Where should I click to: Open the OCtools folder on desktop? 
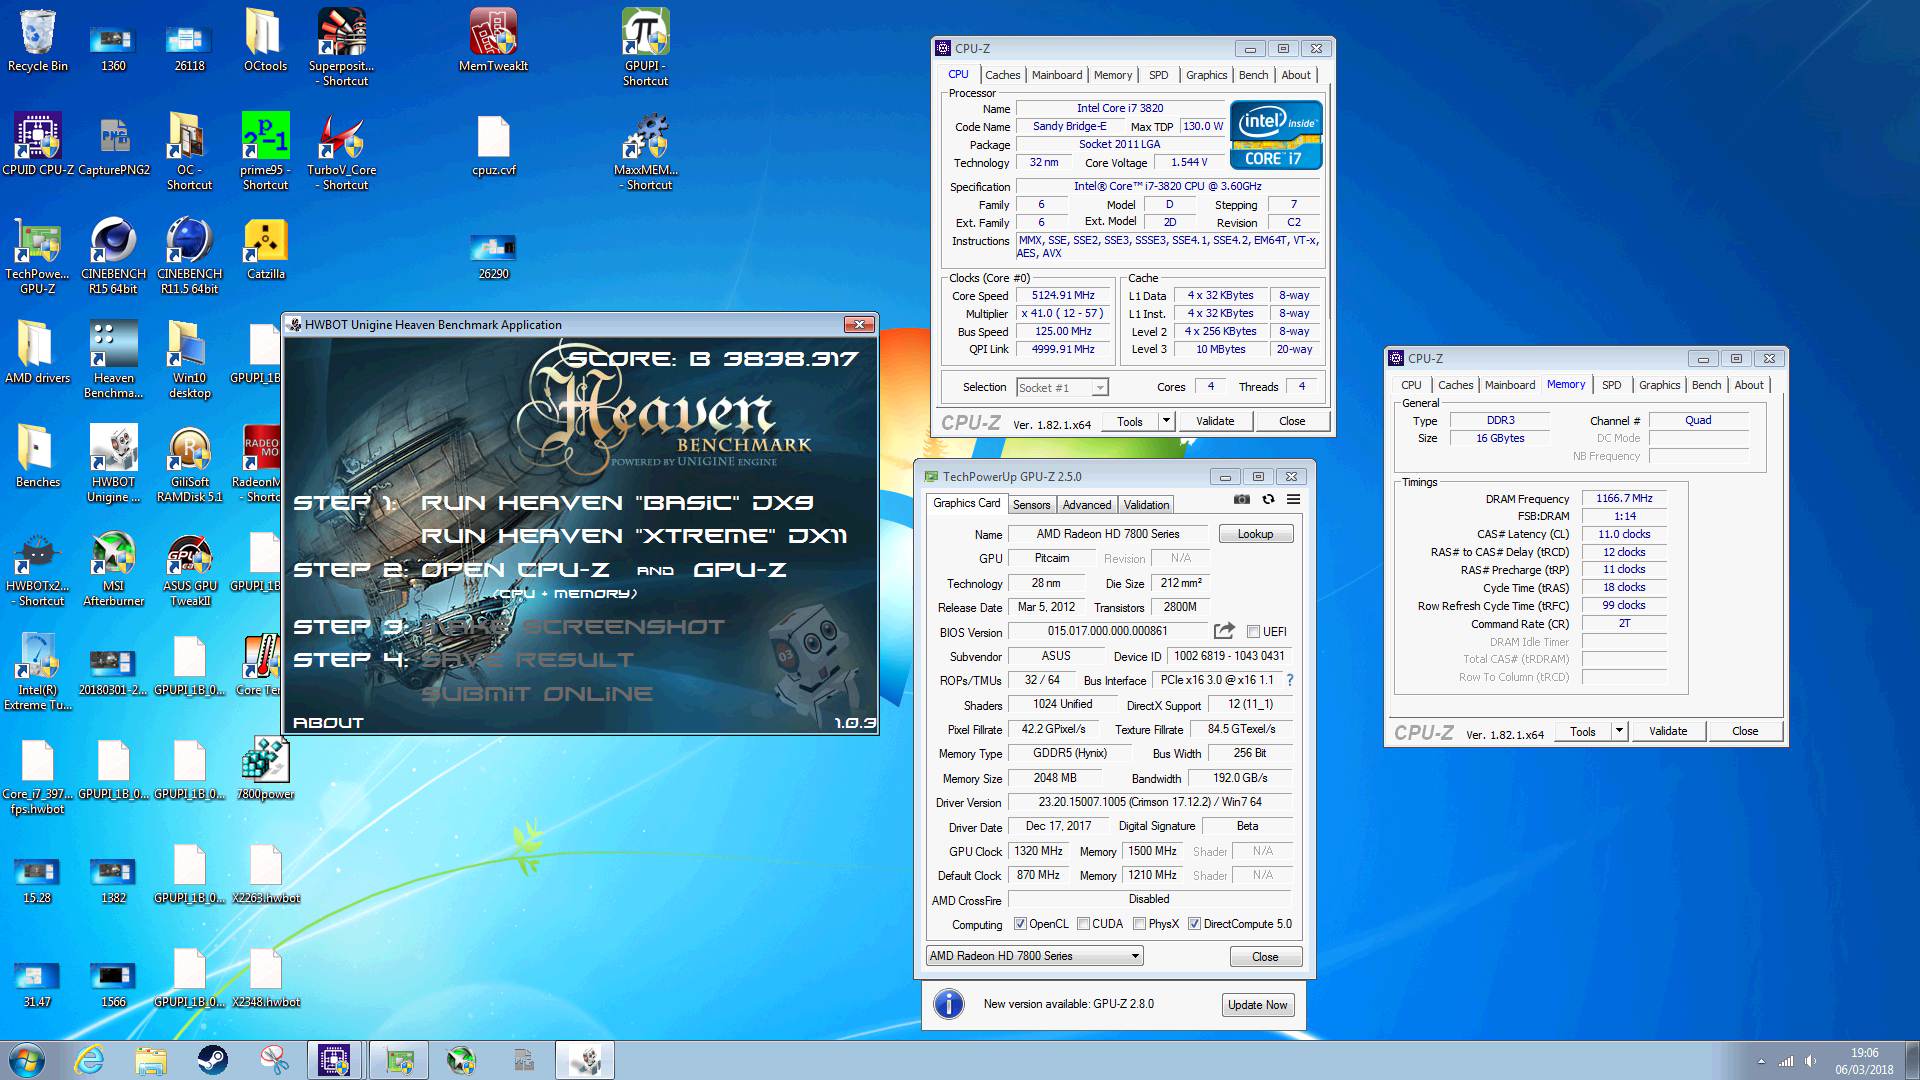[x=265, y=40]
